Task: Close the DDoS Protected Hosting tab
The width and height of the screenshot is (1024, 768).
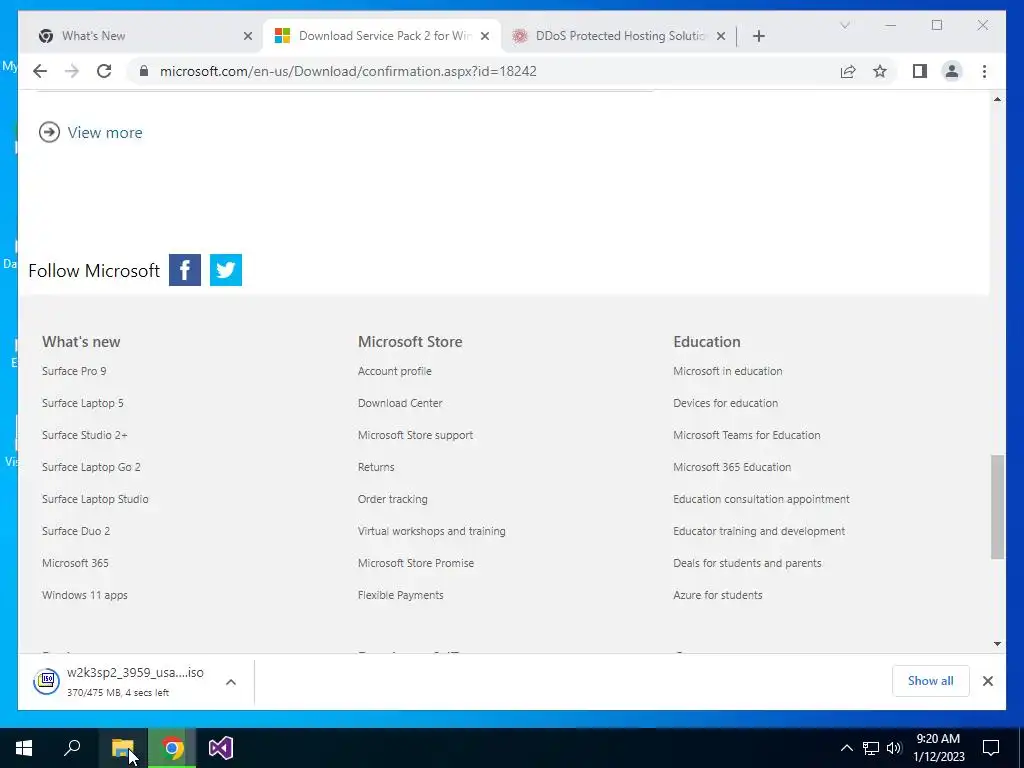Action: point(720,36)
